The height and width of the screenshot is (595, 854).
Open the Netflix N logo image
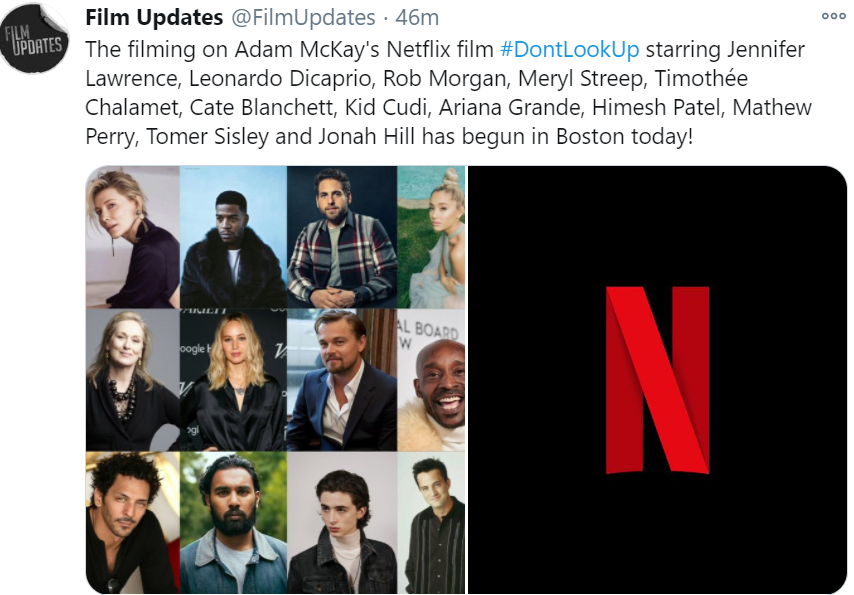click(x=657, y=380)
